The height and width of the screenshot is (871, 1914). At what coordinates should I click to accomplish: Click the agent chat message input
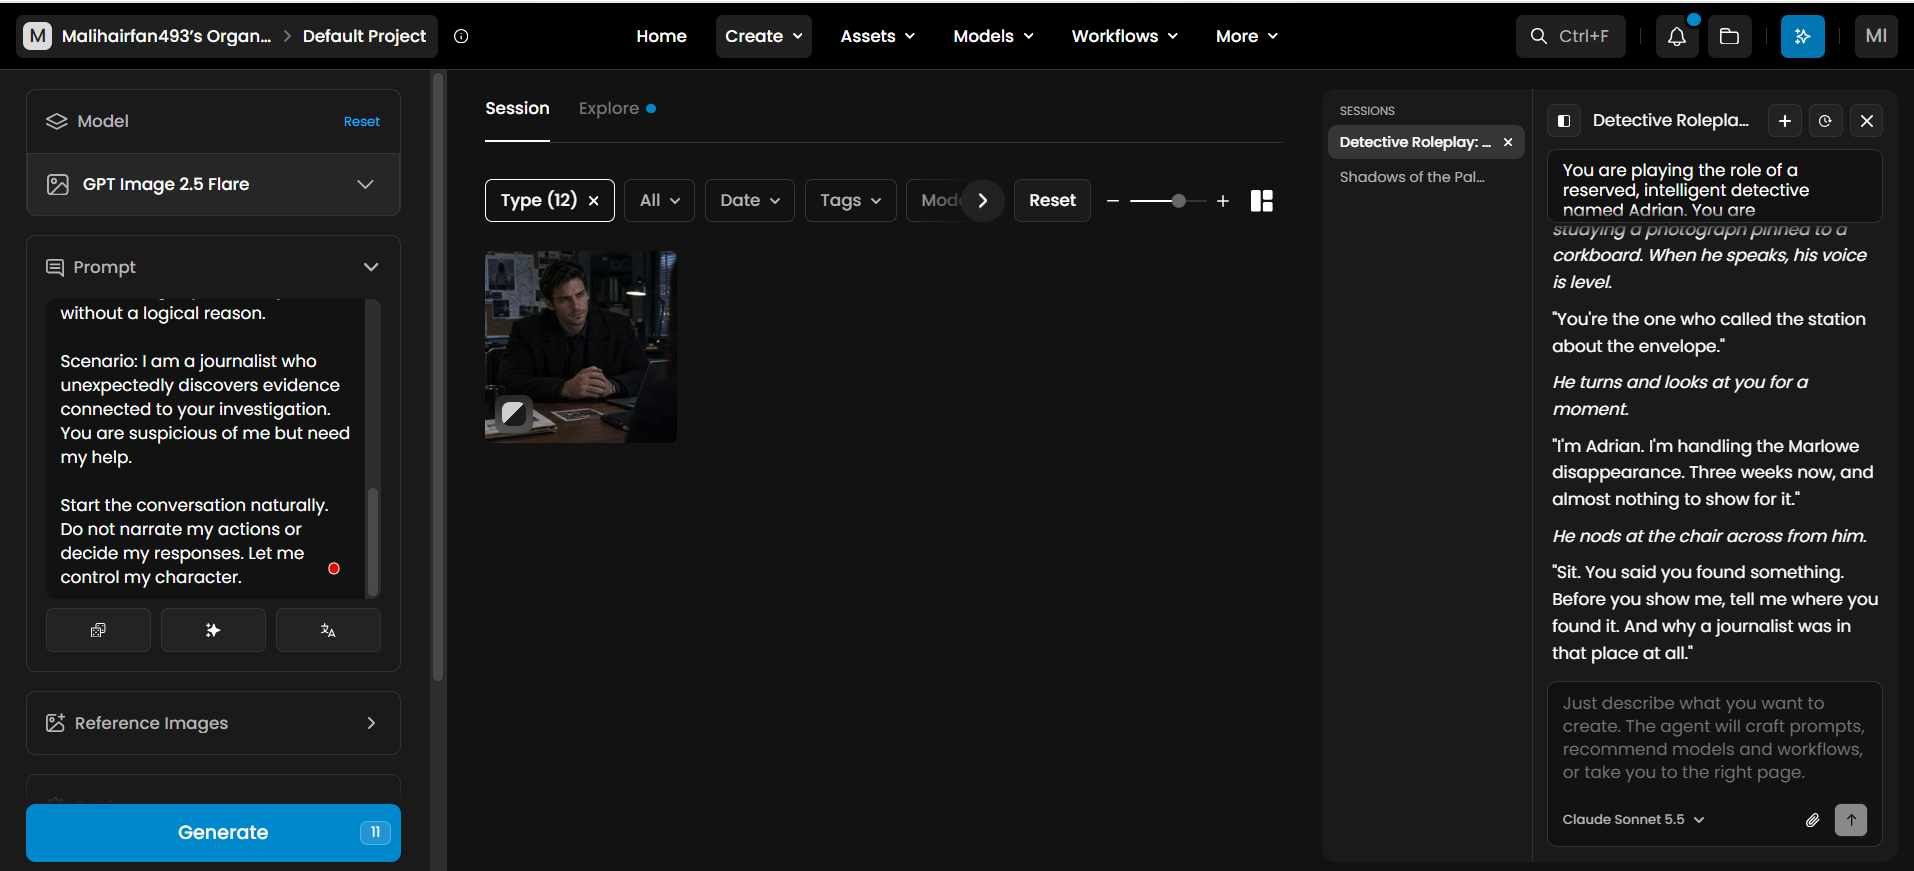click(x=1714, y=738)
